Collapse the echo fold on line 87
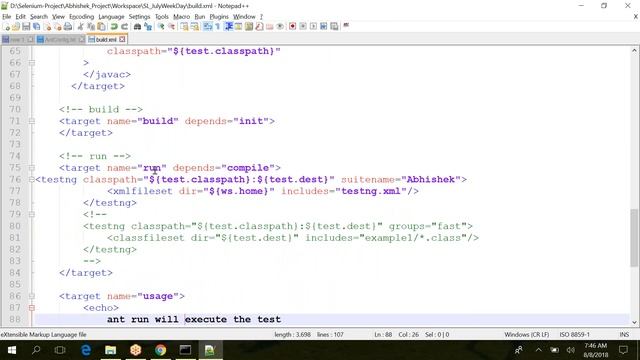 (x=31, y=308)
